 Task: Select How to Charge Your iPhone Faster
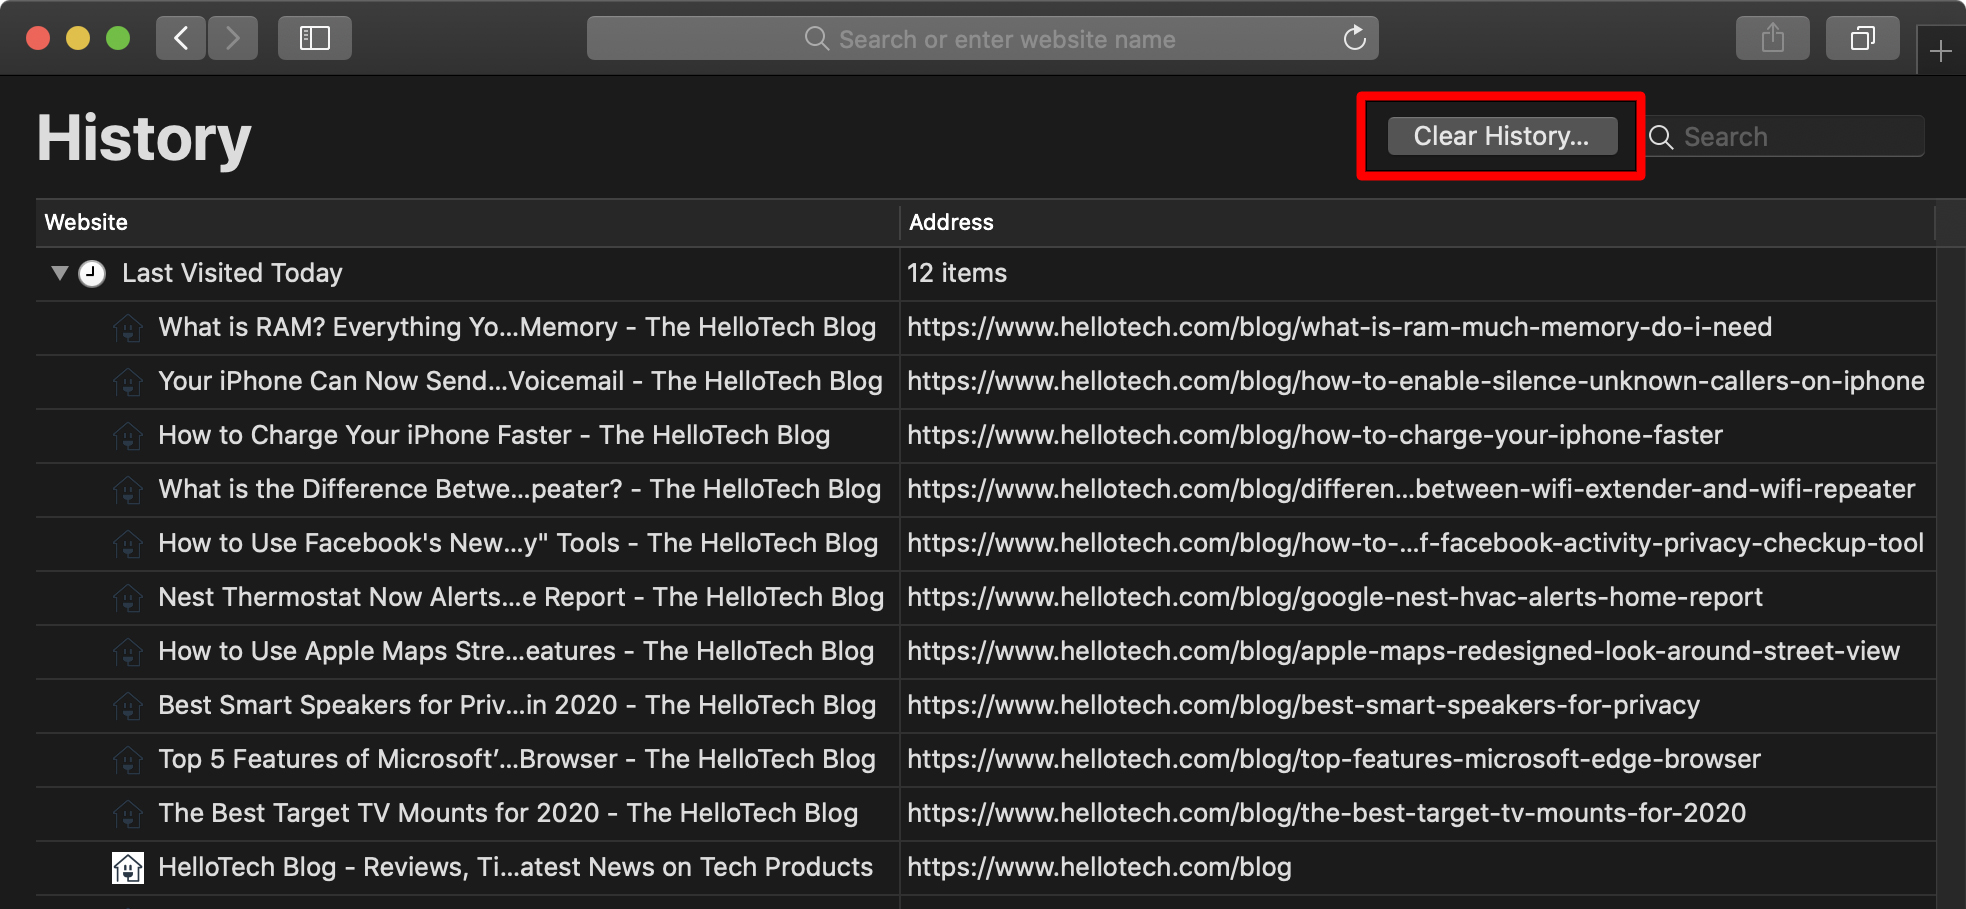tap(494, 436)
